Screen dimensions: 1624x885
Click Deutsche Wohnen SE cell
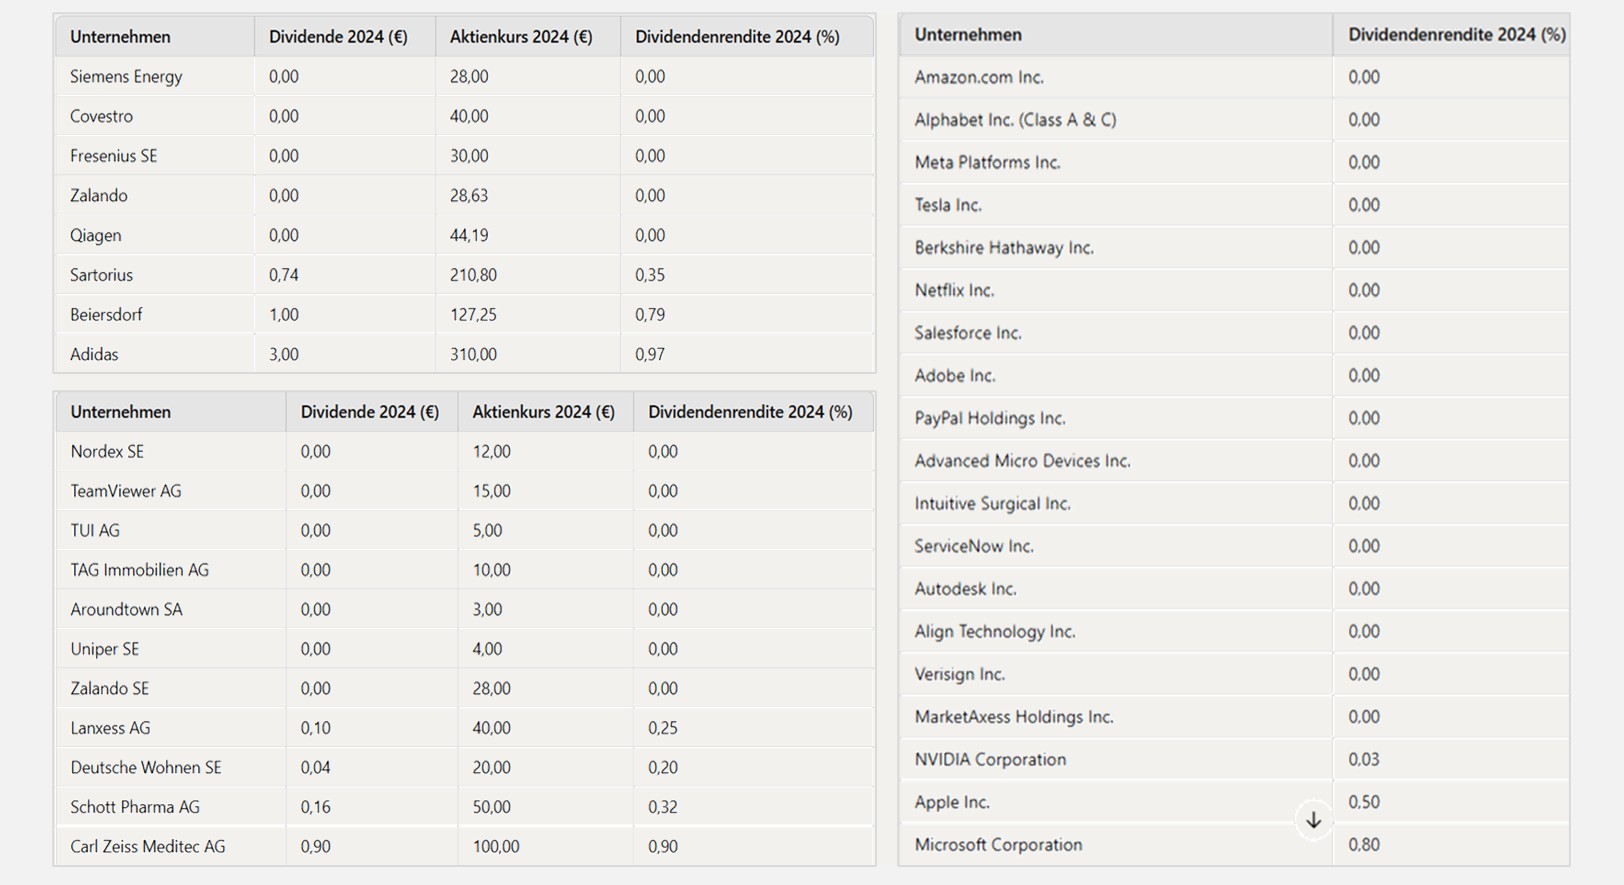146,767
